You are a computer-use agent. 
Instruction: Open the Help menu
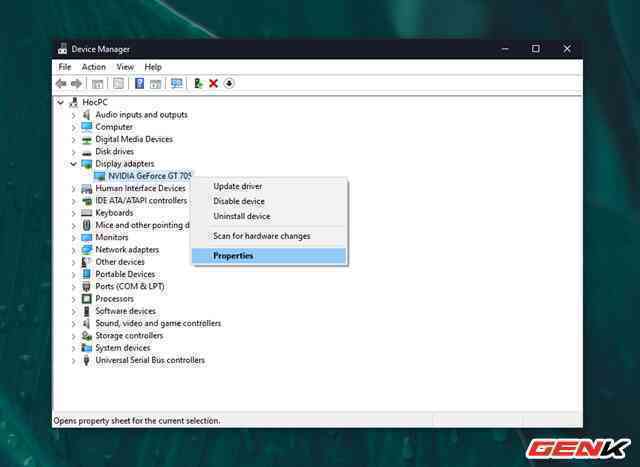click(x=153, y=67)
